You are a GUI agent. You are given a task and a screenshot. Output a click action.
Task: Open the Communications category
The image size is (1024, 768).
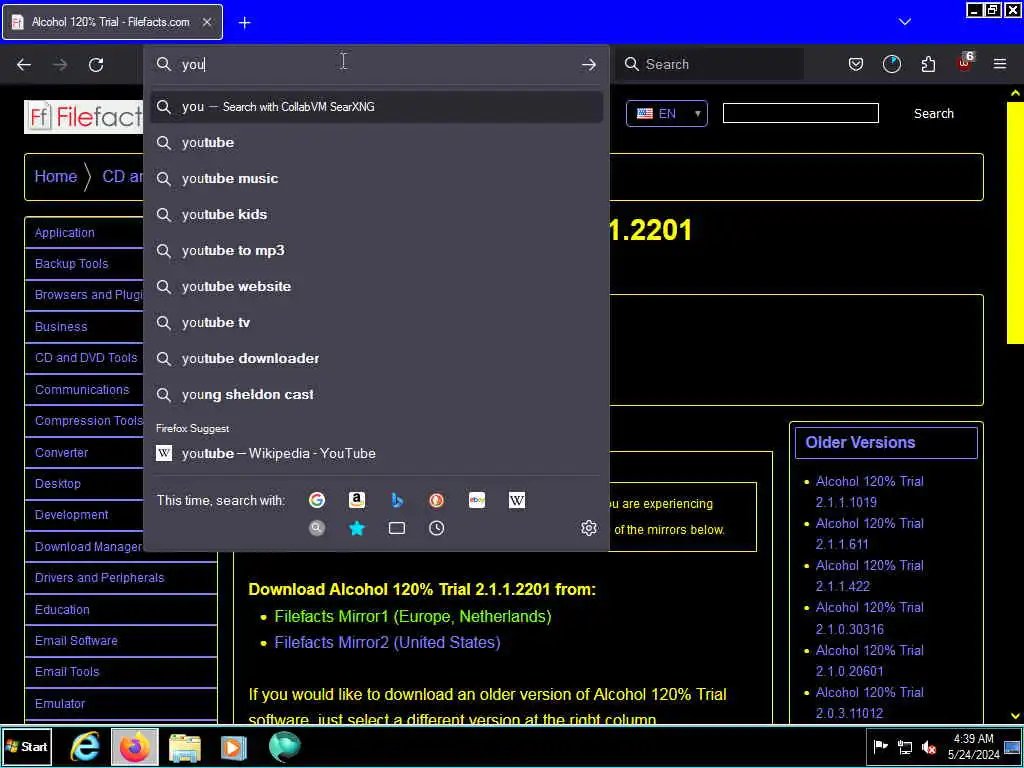pyautogui.click(x=82, y=389)
